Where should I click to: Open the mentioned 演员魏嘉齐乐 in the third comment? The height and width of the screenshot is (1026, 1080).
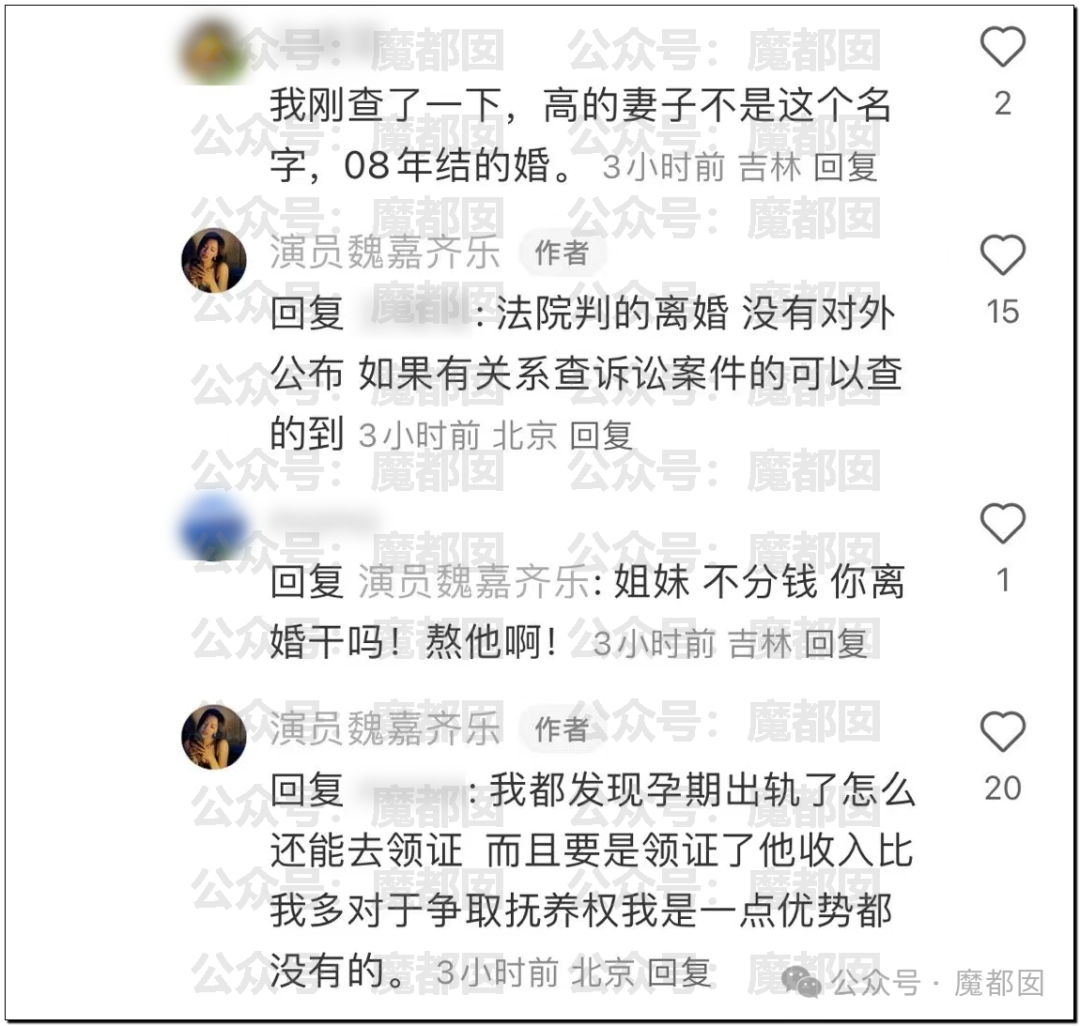474,582
